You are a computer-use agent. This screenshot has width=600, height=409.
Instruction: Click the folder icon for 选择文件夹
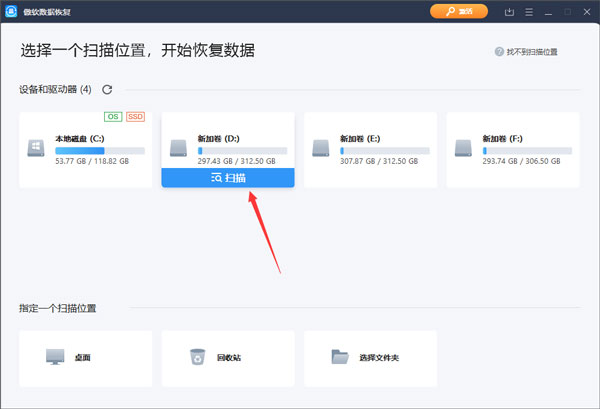coord(340,357)
